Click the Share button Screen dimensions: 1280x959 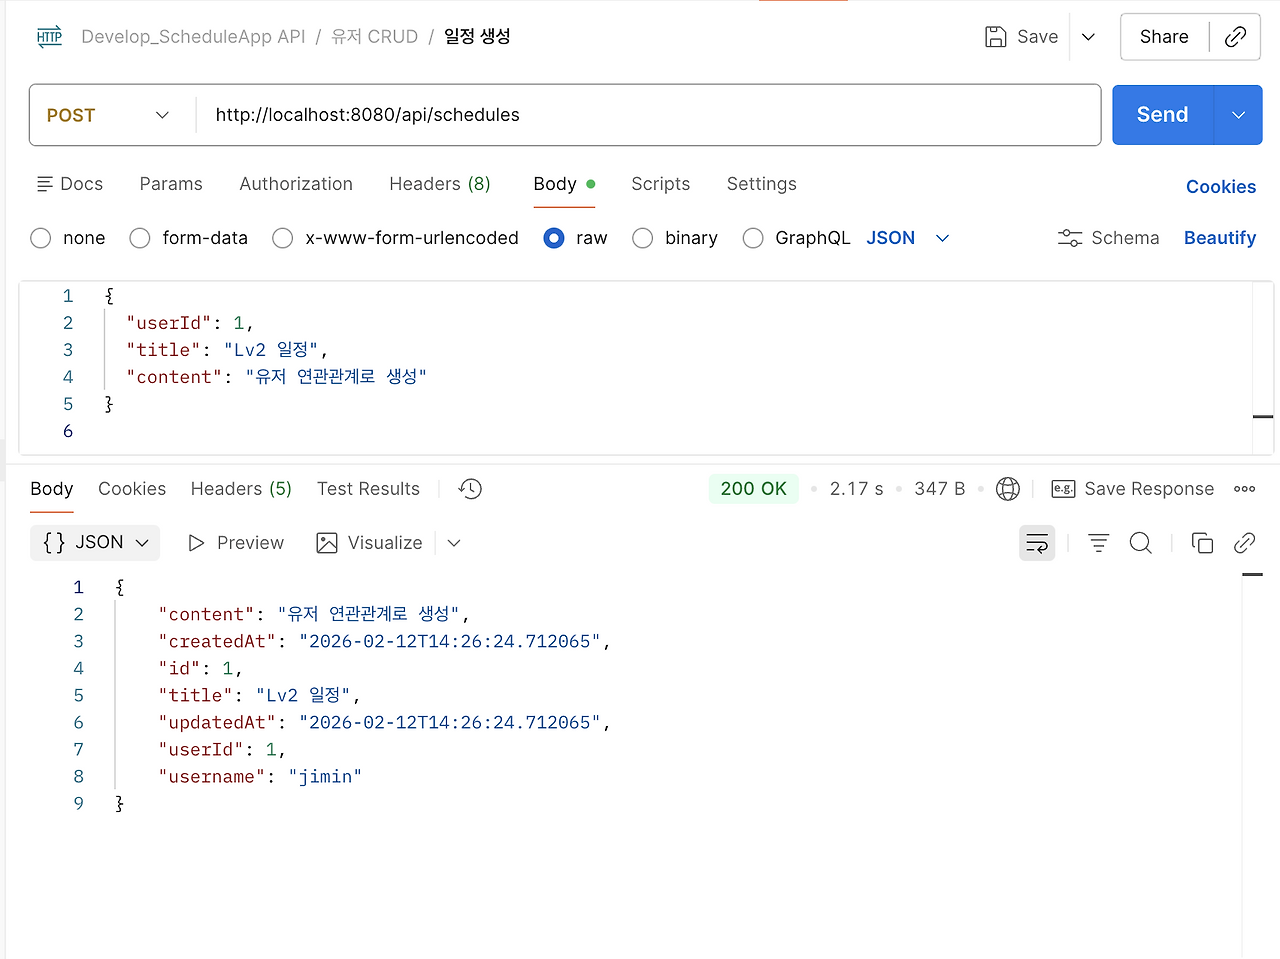coord(1164,37)
